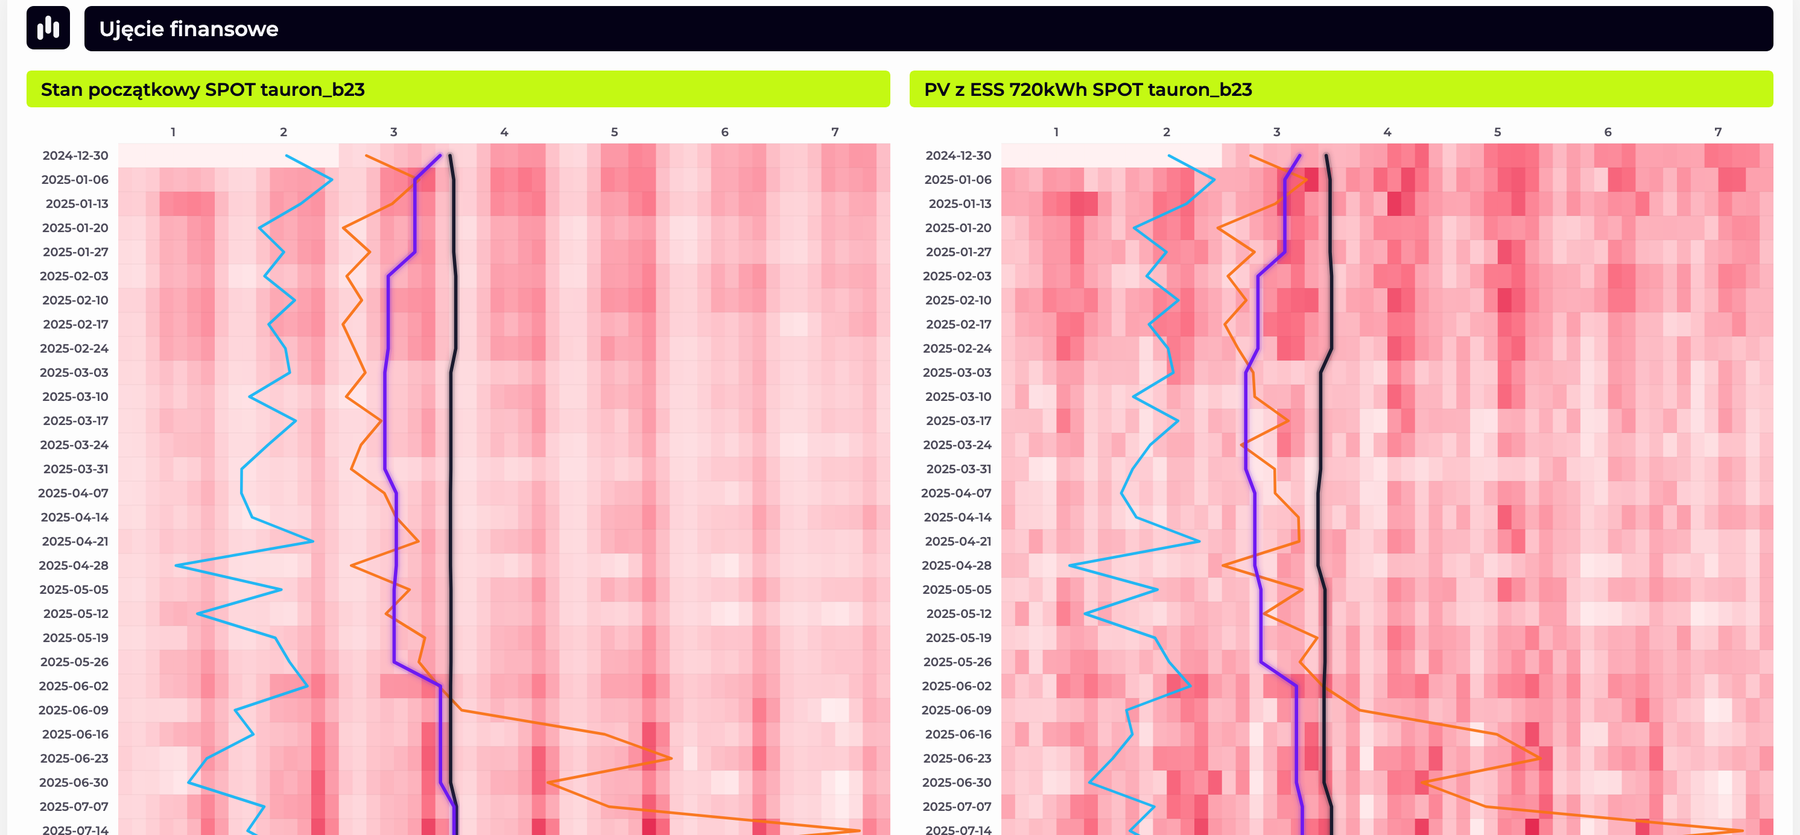Click date 2025-02-24 in Stan początkowy heatmap
The width and height of the screenshot is (1800, 835).
point(74,348)
